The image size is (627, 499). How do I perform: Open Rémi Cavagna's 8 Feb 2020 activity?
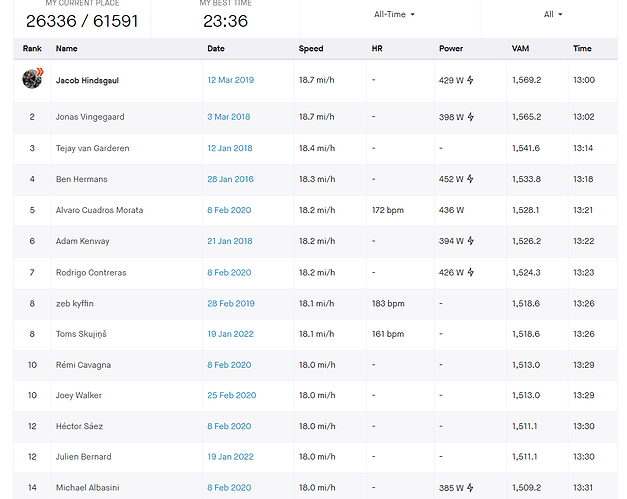click(229, 365)
